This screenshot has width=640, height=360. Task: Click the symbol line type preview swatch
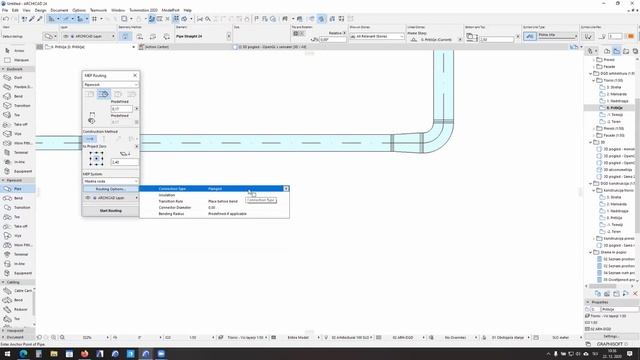(530, 36)
